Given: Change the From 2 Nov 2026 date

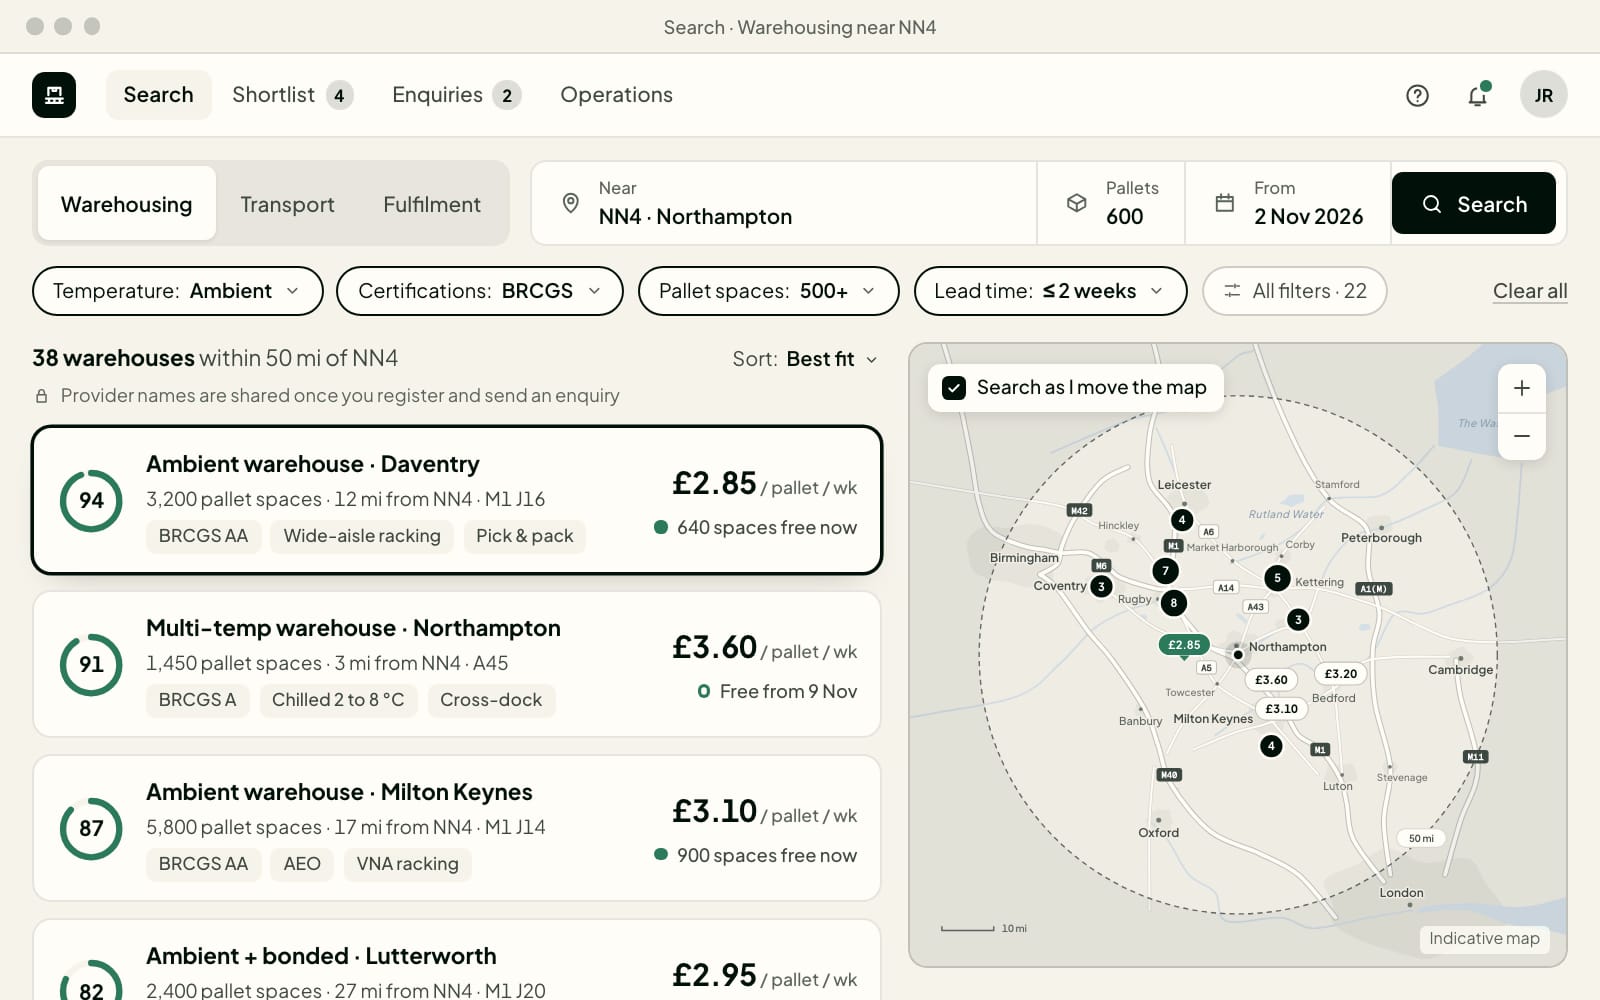Looking at the screenshot, I should 1288,203.
